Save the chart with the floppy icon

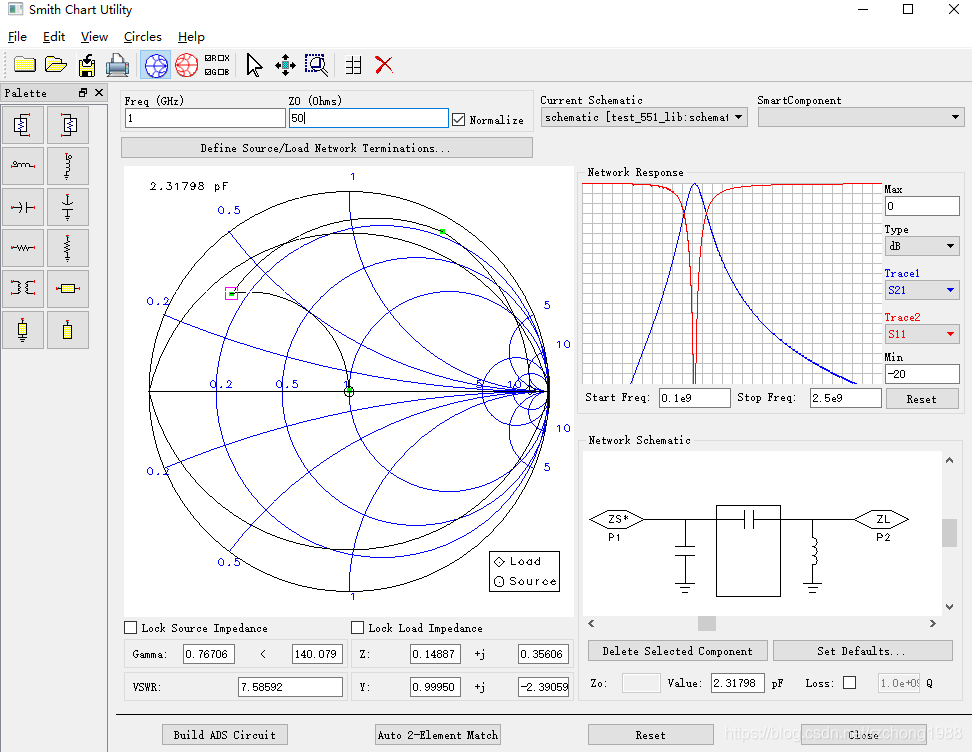click(87, 64)
